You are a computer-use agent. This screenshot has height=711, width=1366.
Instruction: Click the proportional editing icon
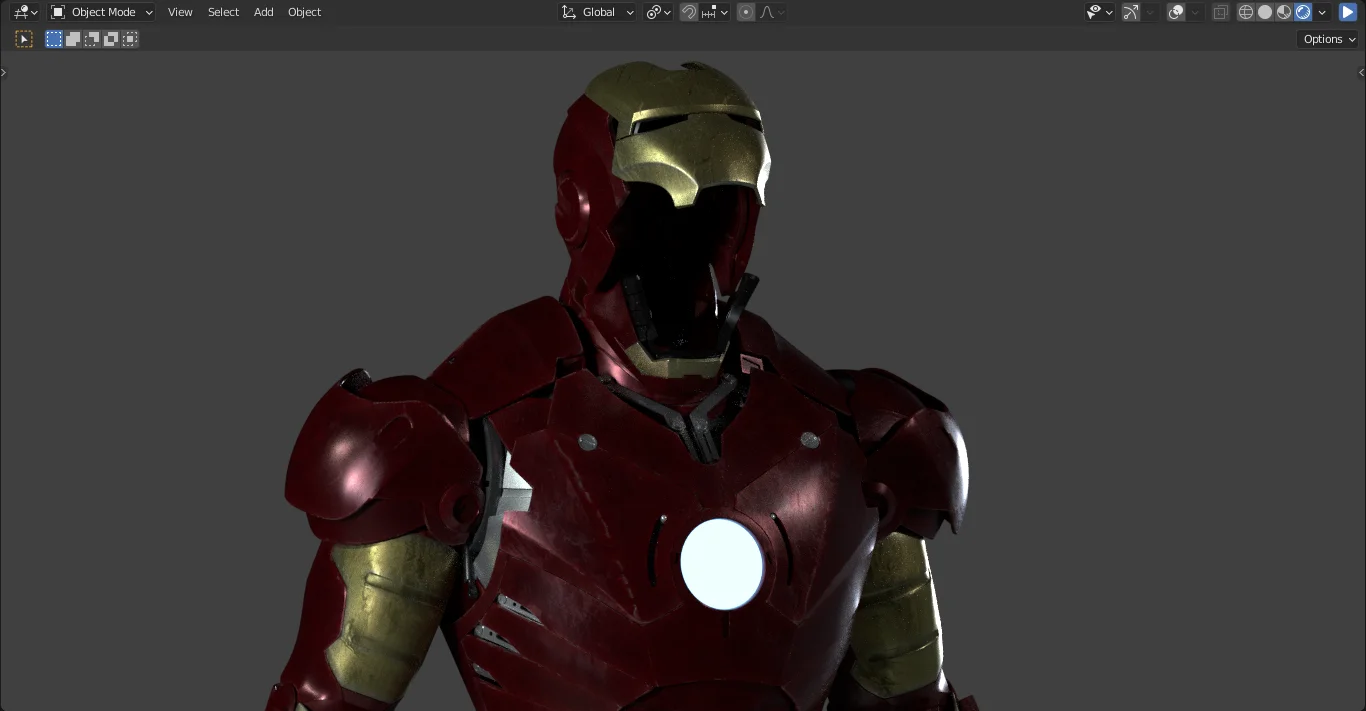coord(746,11)
